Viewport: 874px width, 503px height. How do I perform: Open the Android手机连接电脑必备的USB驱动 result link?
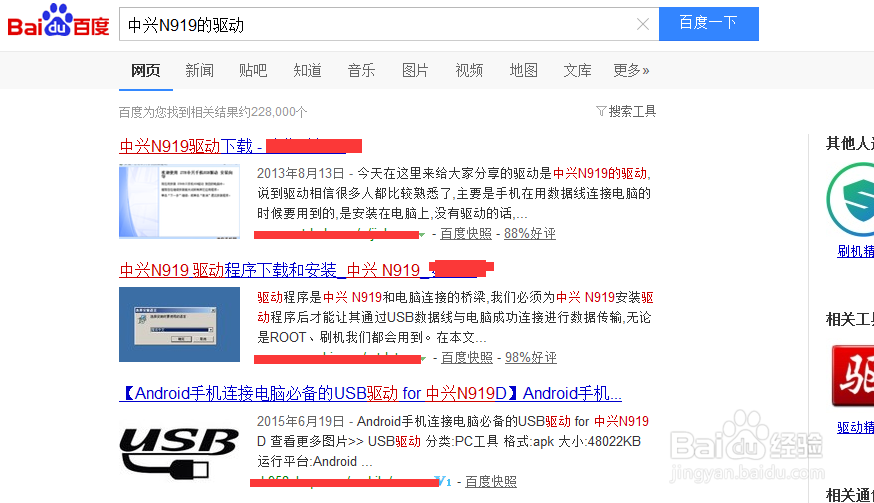370,394
